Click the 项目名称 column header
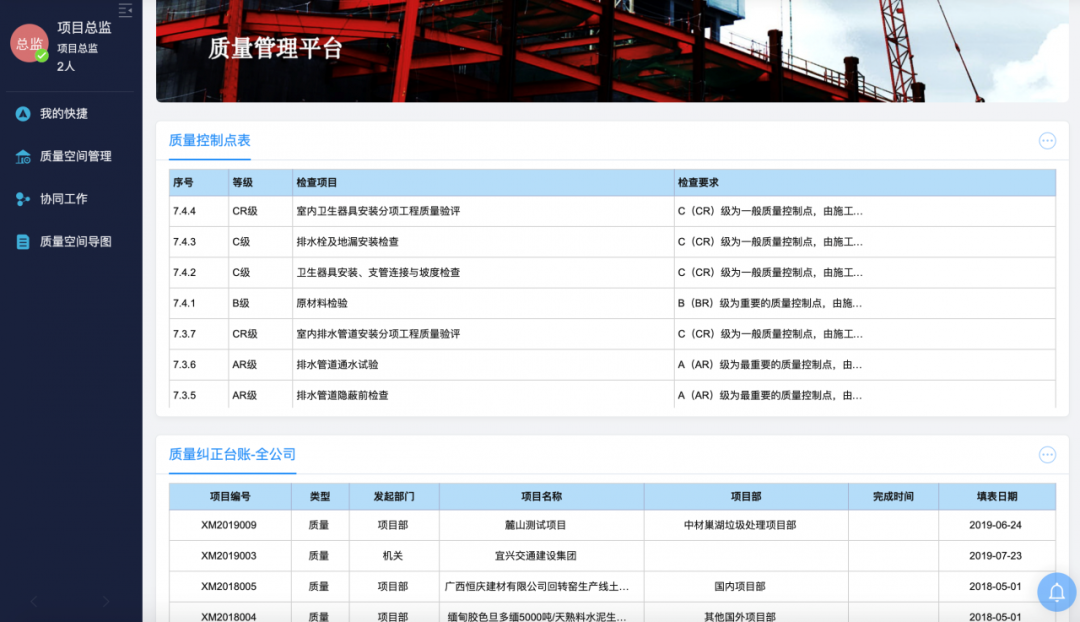Image resolution: width=1080 pixels, height=622 pixels. [541, 497]
